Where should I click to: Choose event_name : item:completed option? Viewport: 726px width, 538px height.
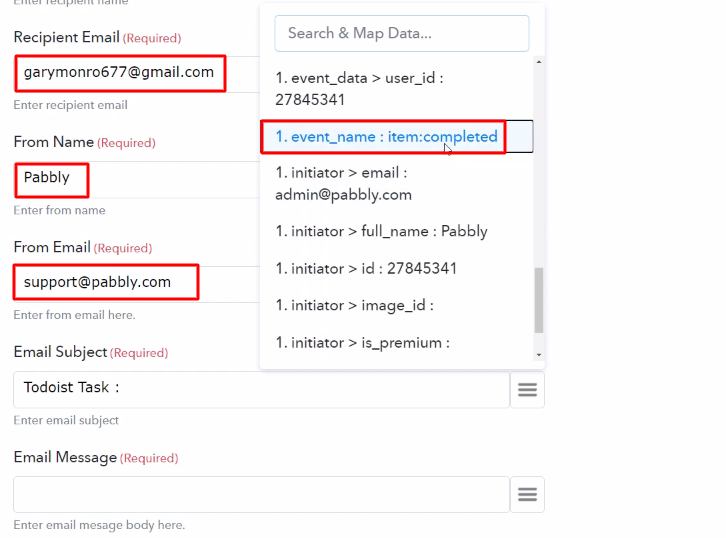397,137
